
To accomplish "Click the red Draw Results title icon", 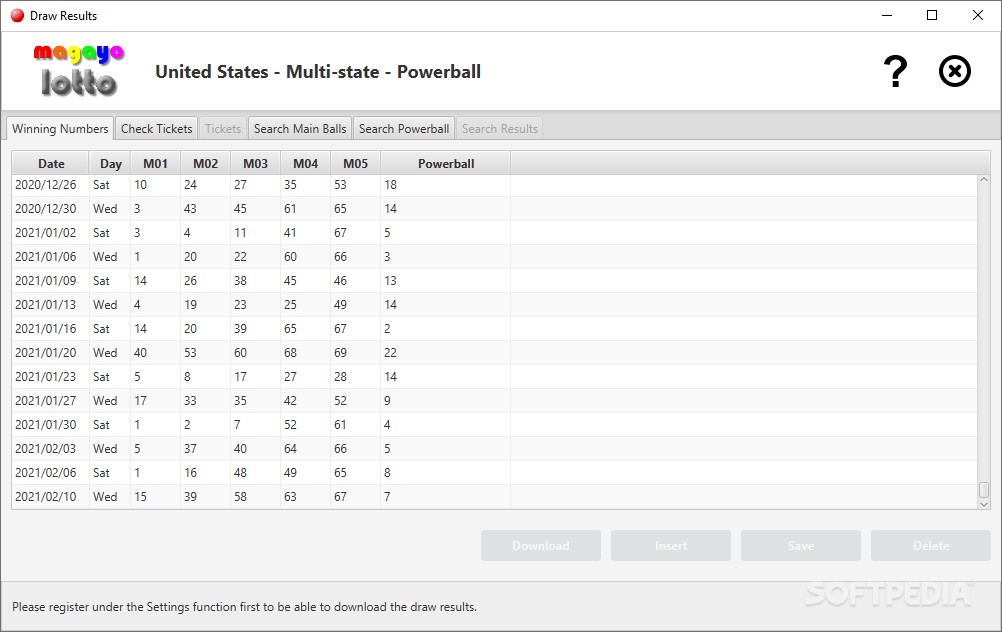I will 17,16.
